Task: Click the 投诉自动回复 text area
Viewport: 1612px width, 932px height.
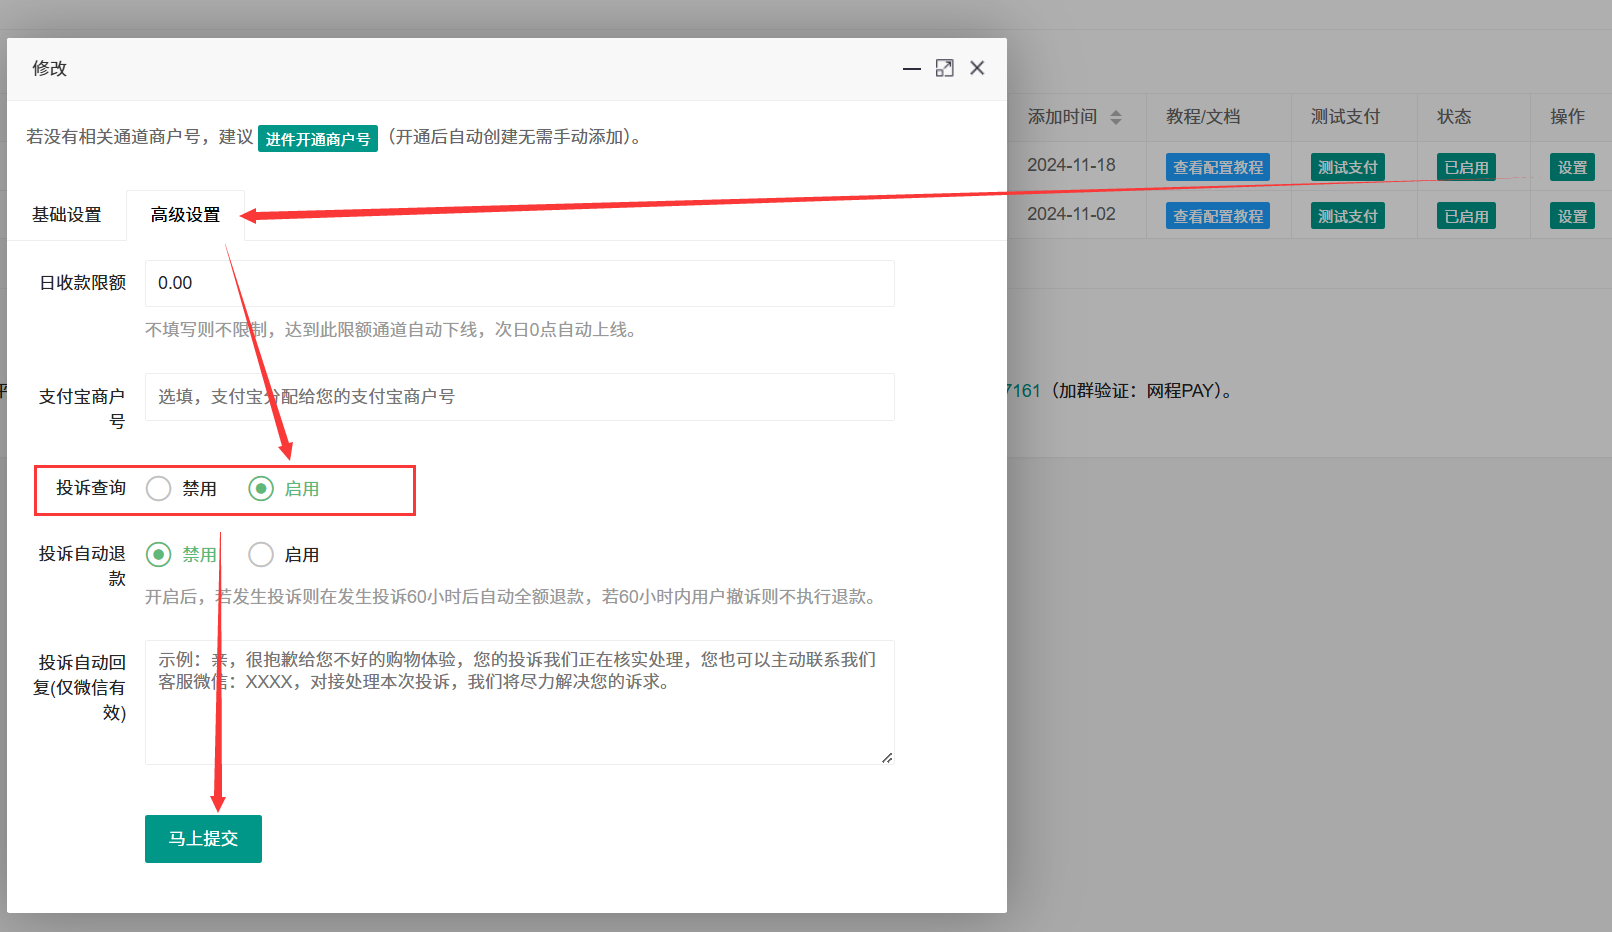Action: pyautogui.click(x=519, y=702)
